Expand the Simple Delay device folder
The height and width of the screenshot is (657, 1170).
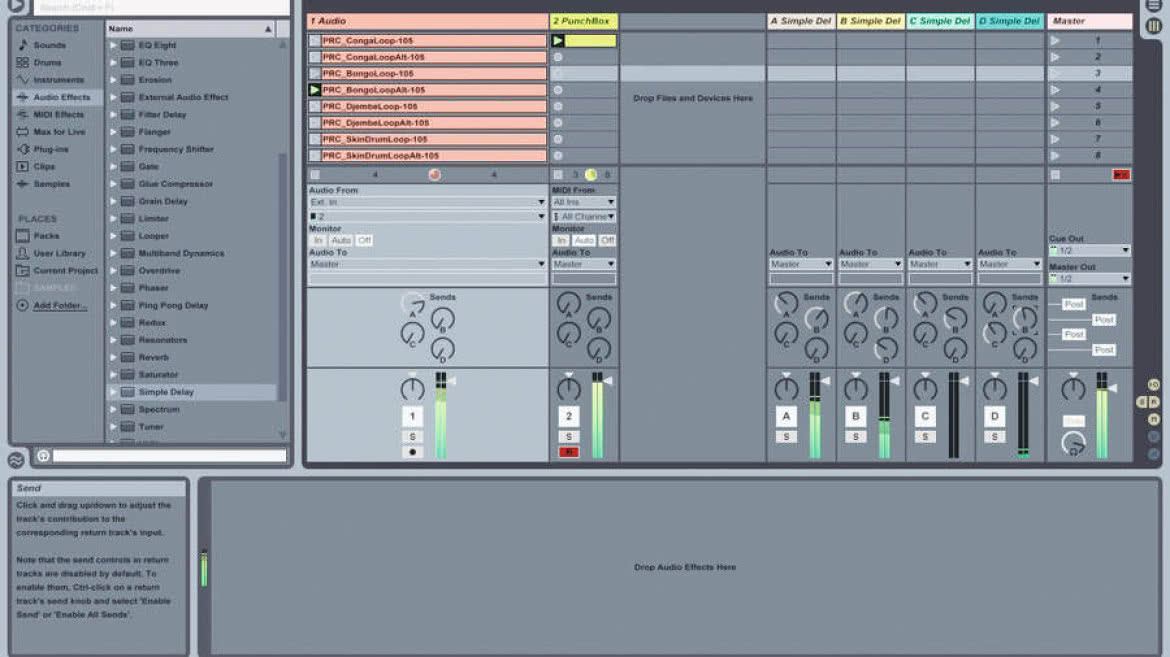coord(113,392)
